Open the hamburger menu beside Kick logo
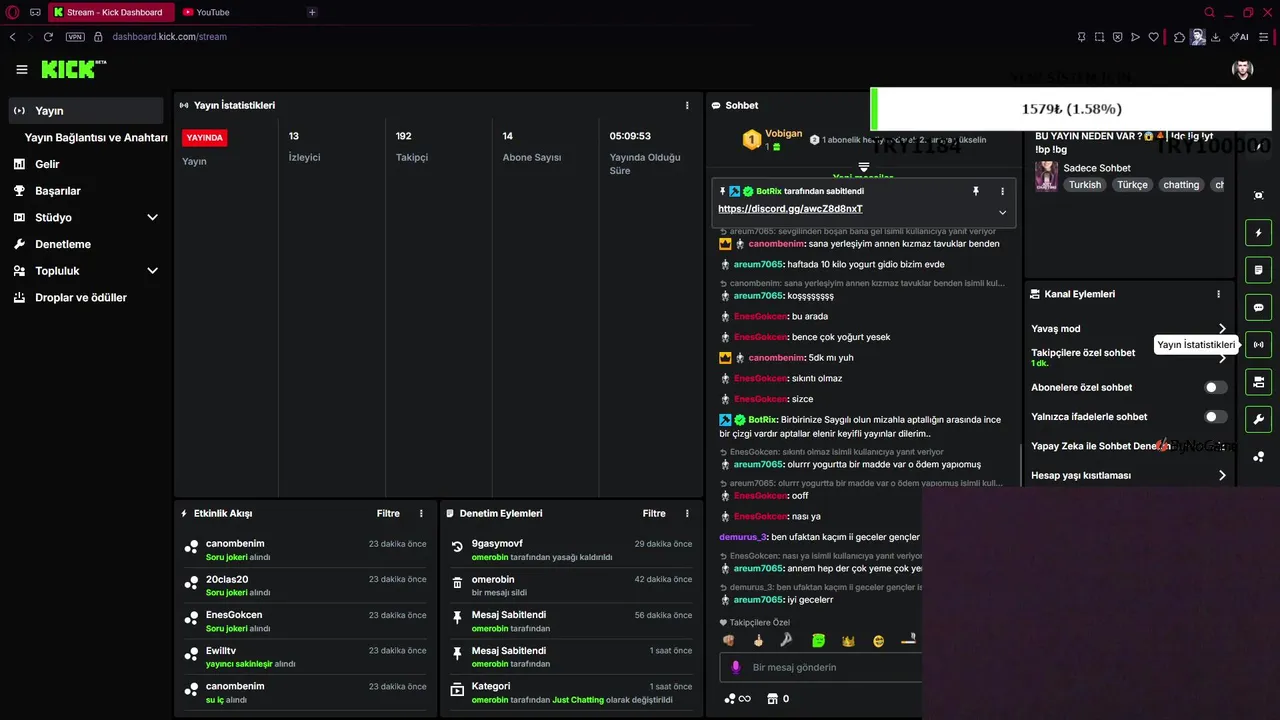The image size is (1280, 720). click(x=22, y=70)
